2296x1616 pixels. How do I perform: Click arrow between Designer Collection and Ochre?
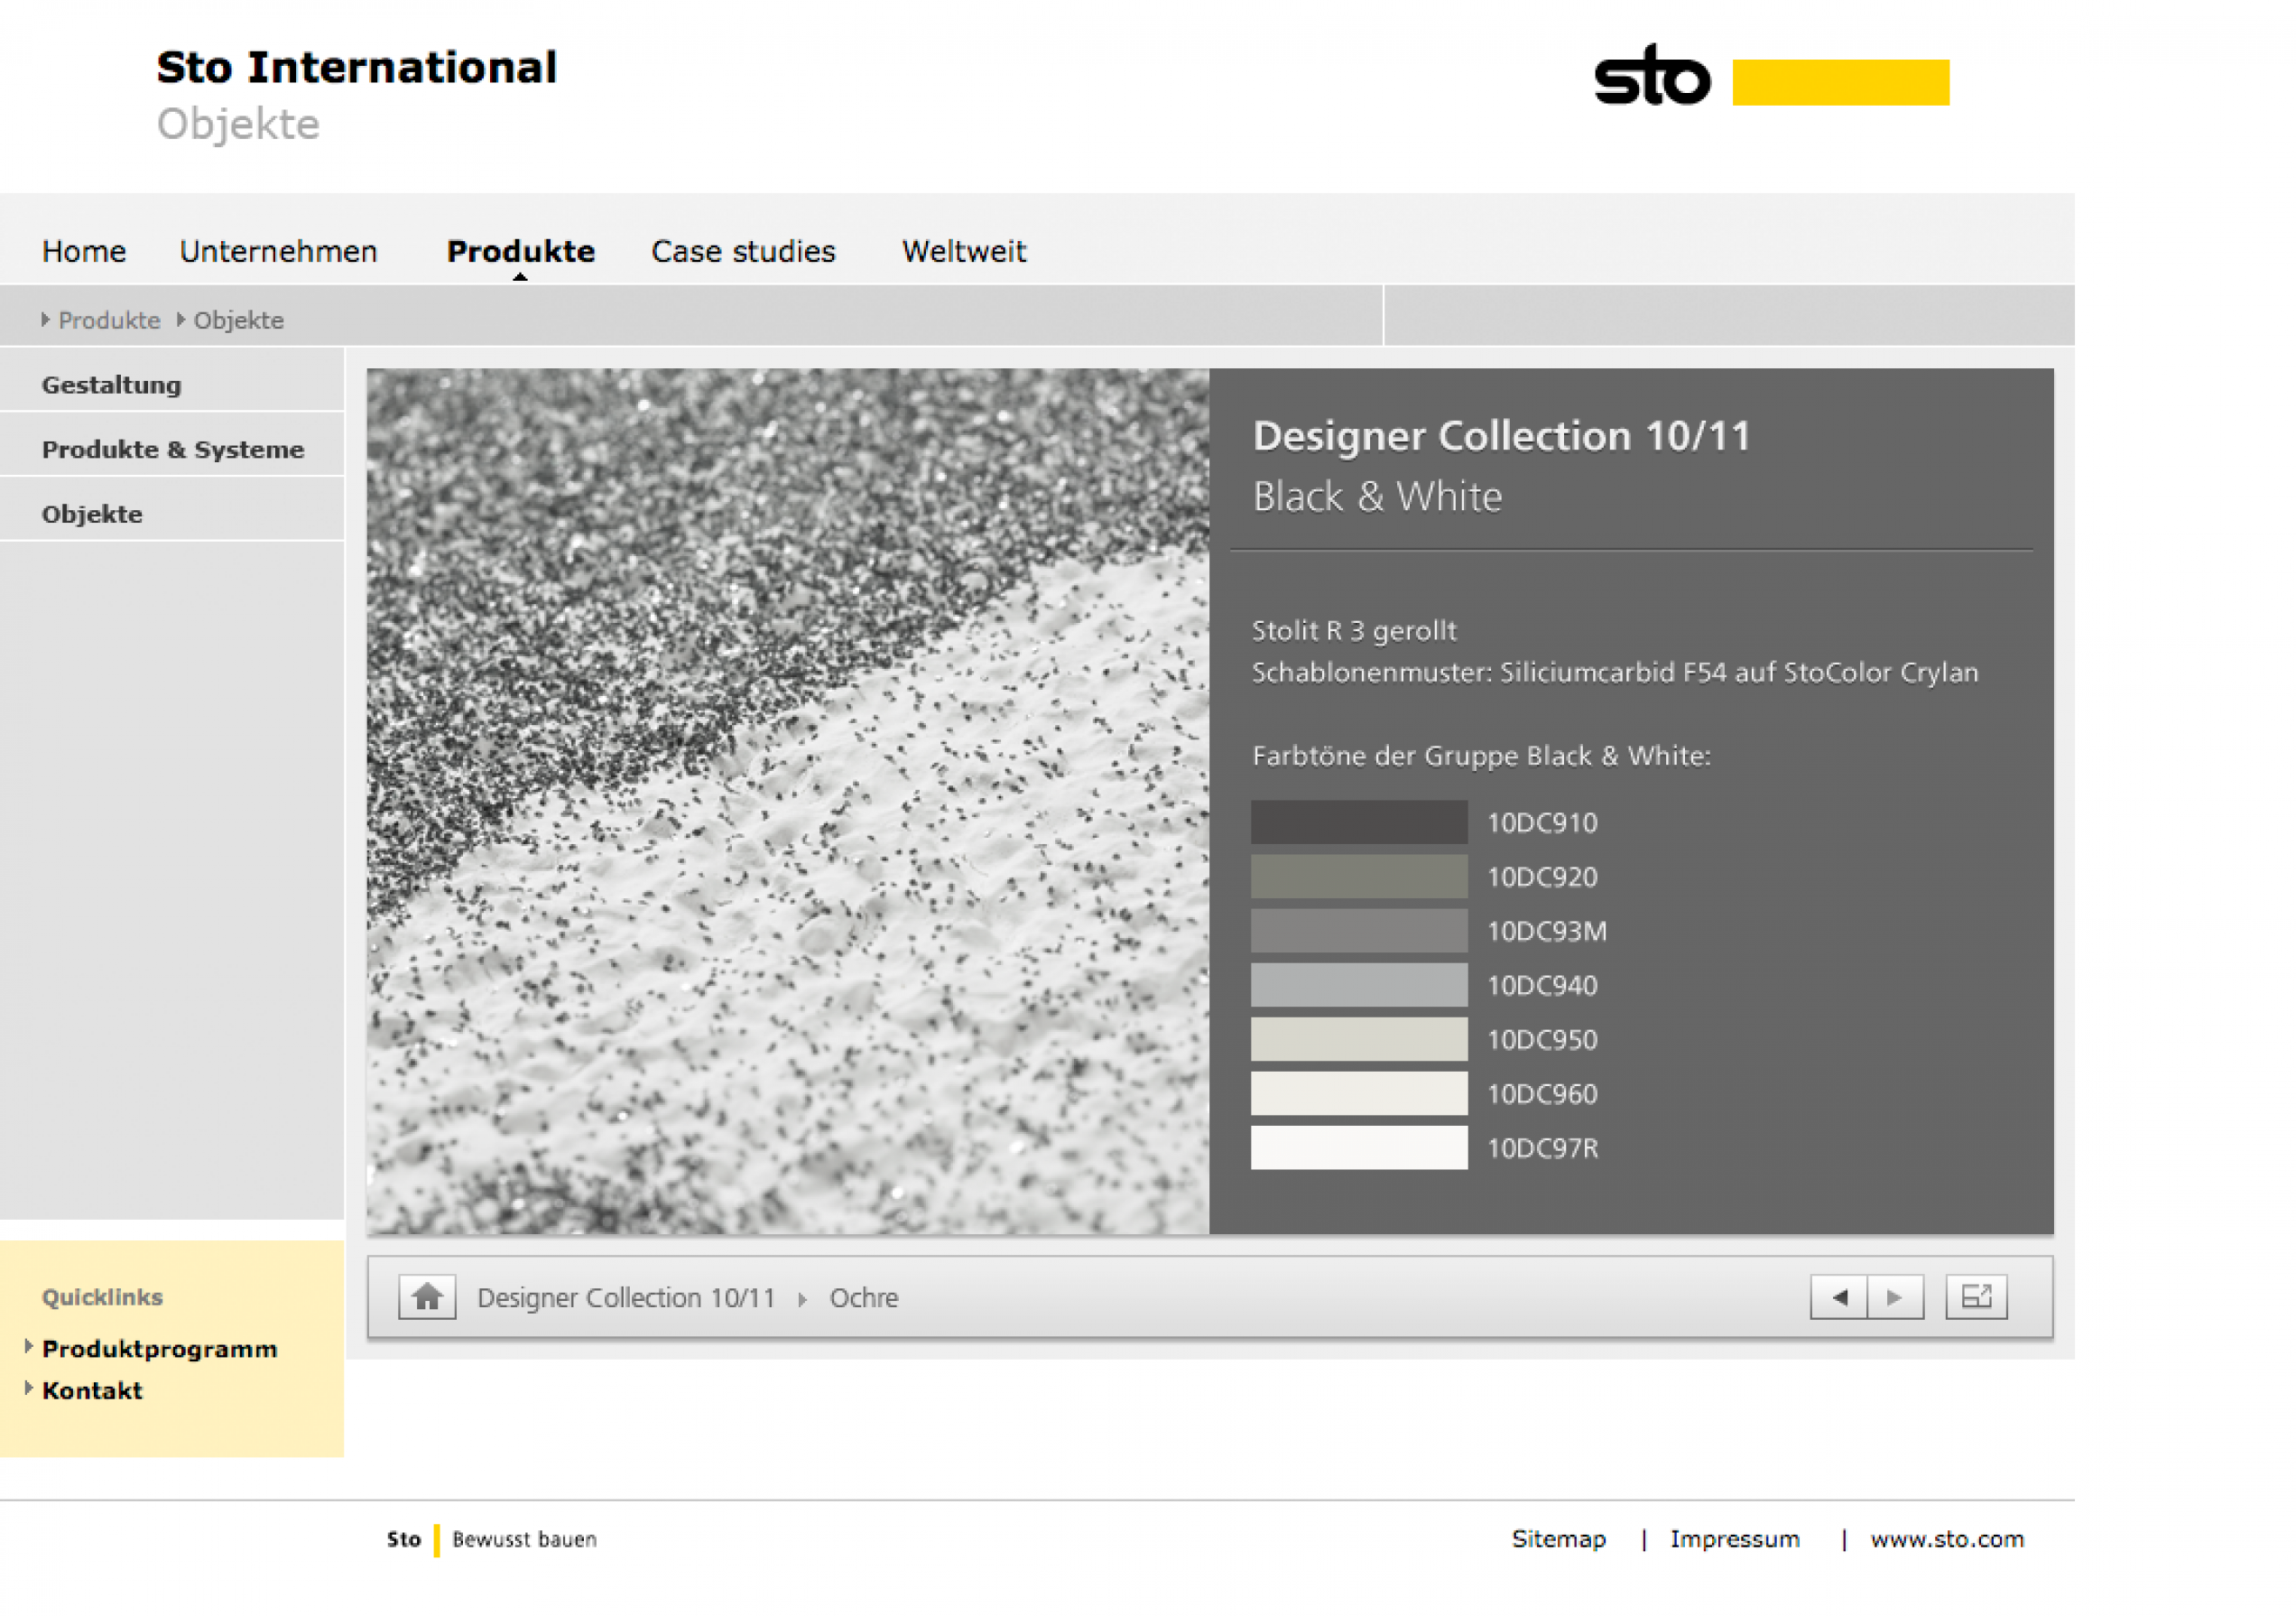click(x=802, y=1299)
